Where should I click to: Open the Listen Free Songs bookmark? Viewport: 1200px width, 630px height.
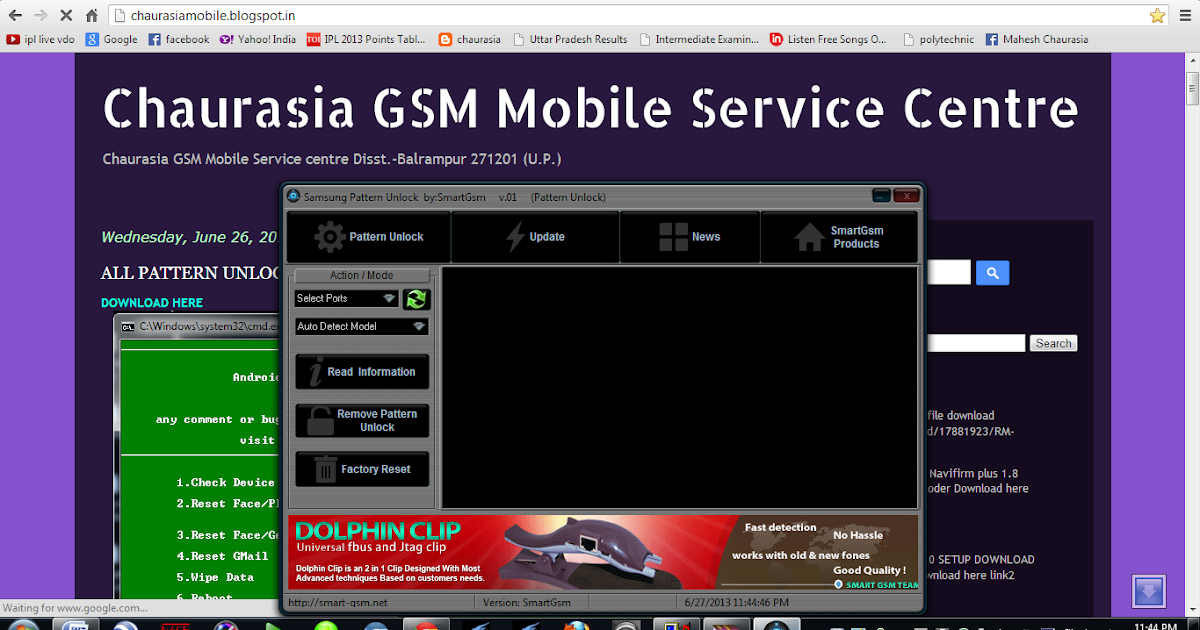point(829,40)
